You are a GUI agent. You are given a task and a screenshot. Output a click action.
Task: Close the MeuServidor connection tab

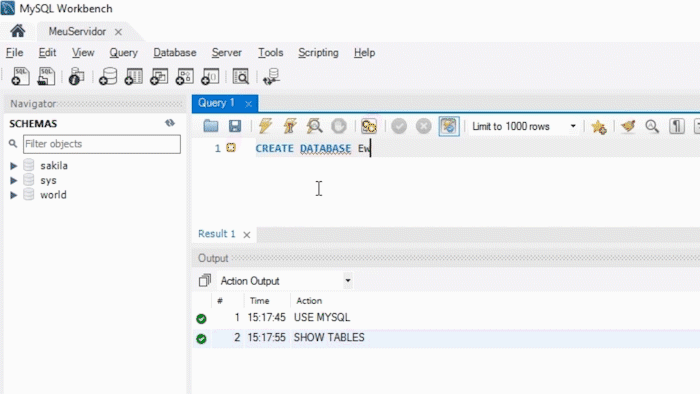click(118, 32)
